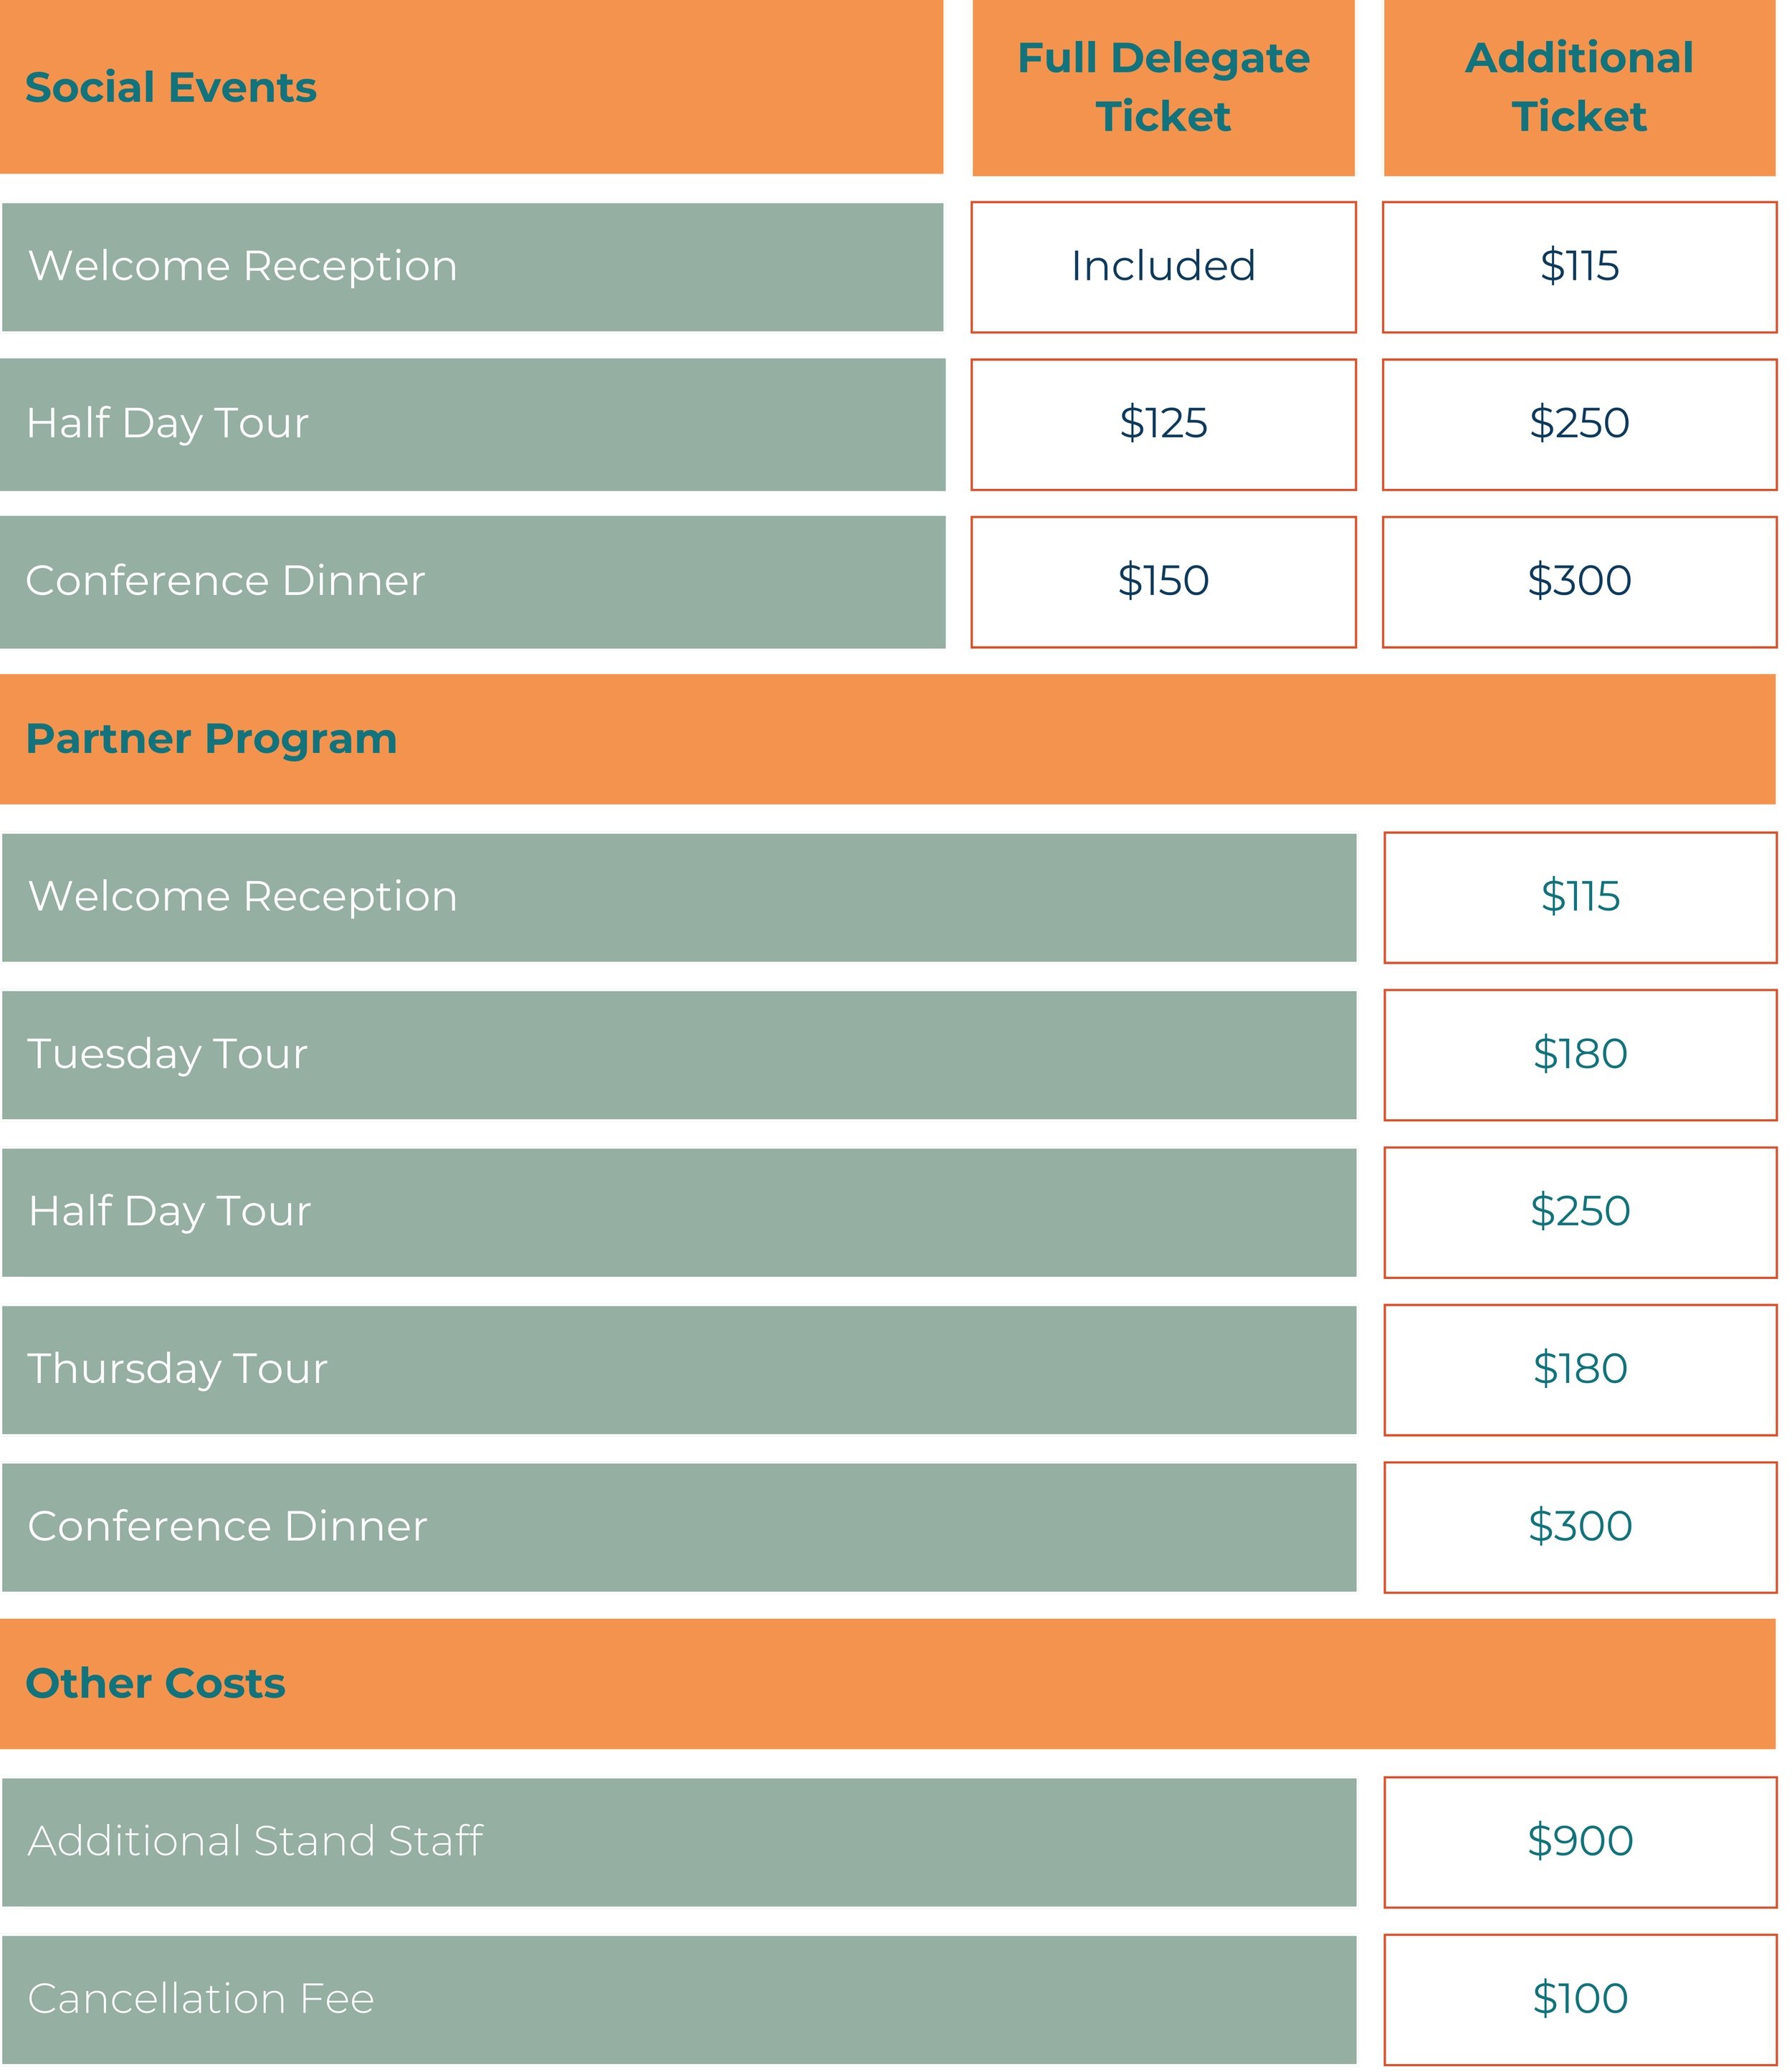Click the Thursday Tour $180 price cell
The image size is (1792, 2072).
pos(1580,1370)
